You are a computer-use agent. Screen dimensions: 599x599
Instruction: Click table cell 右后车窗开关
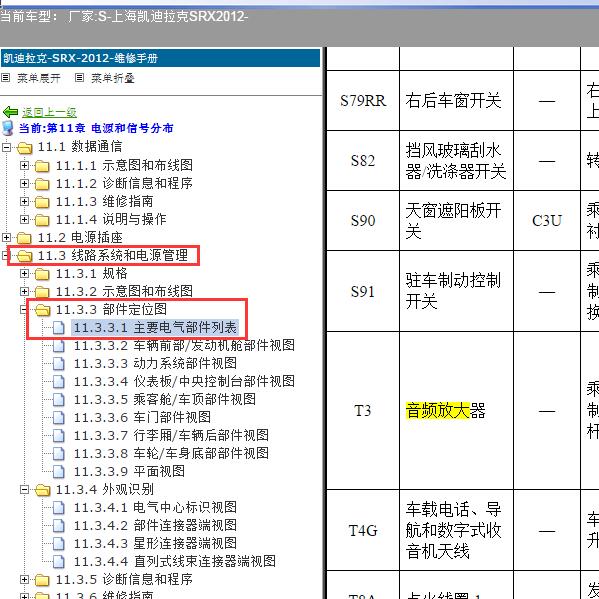pyautogui.click(x=456, y=101)
